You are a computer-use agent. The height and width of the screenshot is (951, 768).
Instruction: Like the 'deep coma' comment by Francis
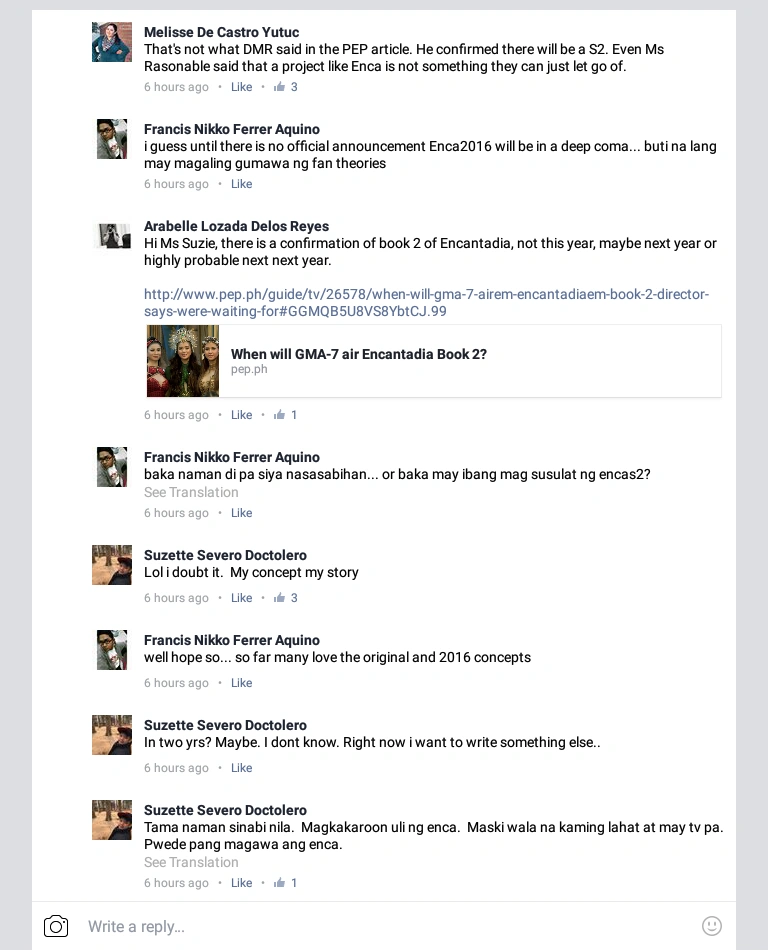(241, 184)
